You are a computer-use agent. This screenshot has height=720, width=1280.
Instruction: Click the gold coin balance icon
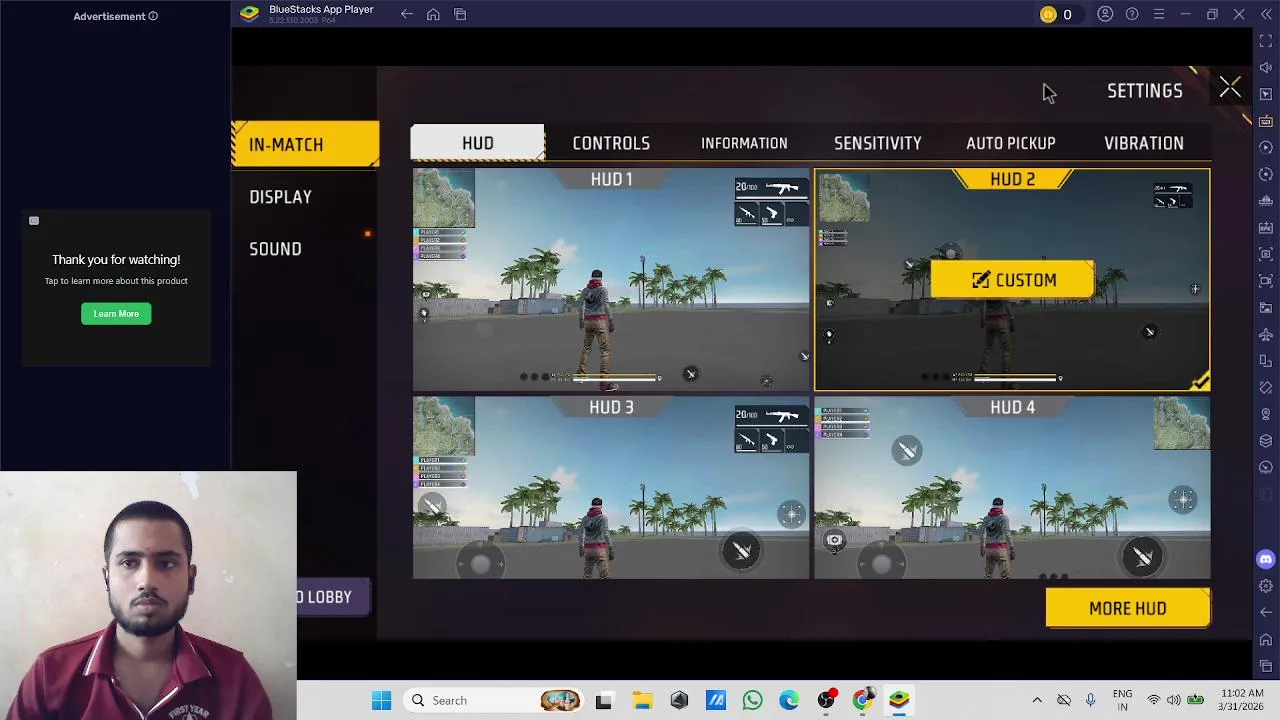pos(1048,14)
